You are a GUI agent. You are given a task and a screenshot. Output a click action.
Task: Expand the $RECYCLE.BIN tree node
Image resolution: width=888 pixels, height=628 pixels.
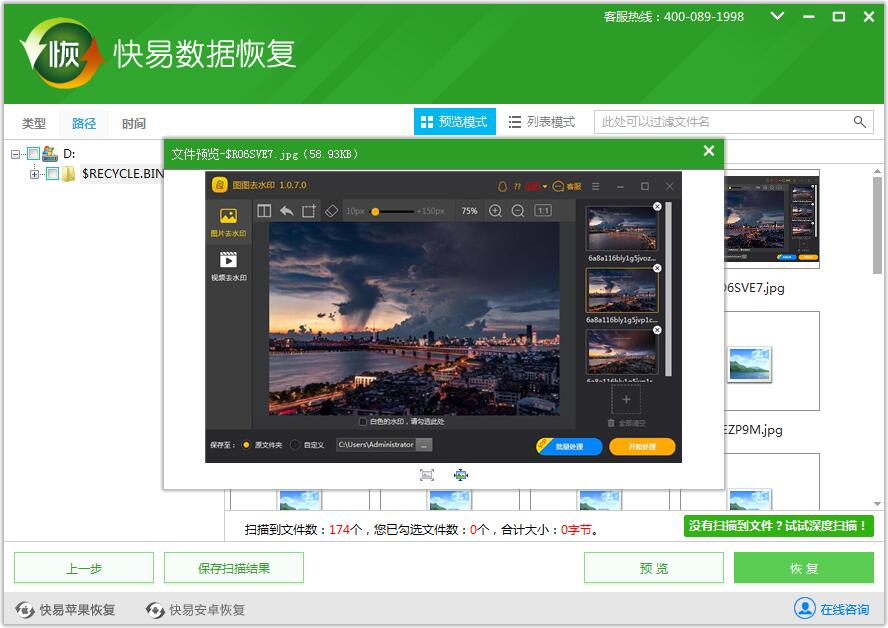(34, 173)
